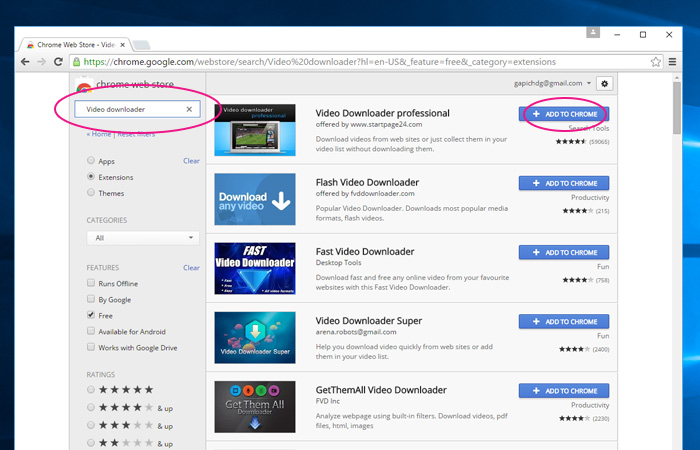Image resolution: width=700 pixels, height=450 pixels.
Task: Enable By Google filter
Action: click(x=91, y=299)
